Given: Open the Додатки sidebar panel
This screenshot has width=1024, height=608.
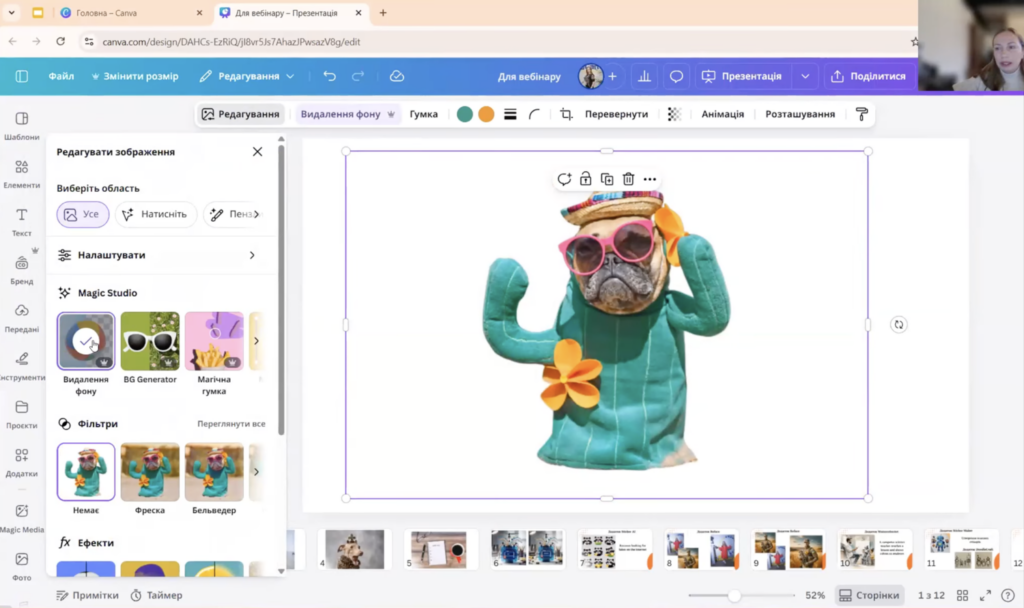Looking at the screenshot, I should [22, 462].
